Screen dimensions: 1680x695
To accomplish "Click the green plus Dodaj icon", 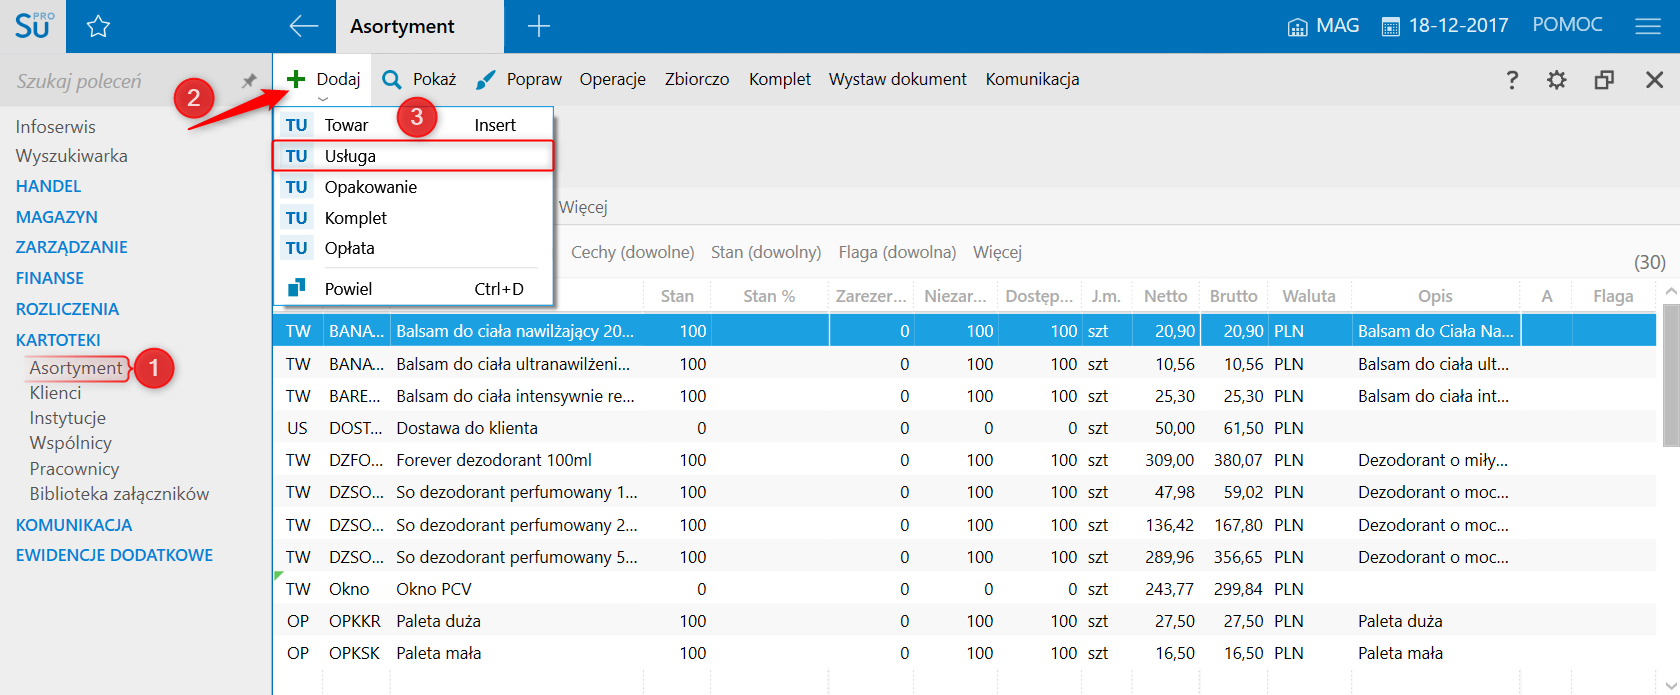I will [x=296, y=79].
